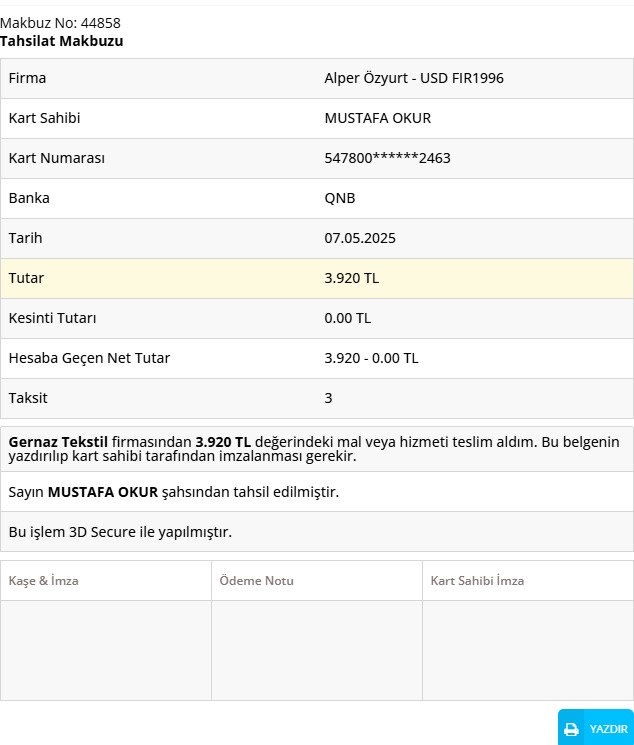Click the date value 07.05.2025
The height and width of the screenshot is (745, 634).
click(360, 238)
